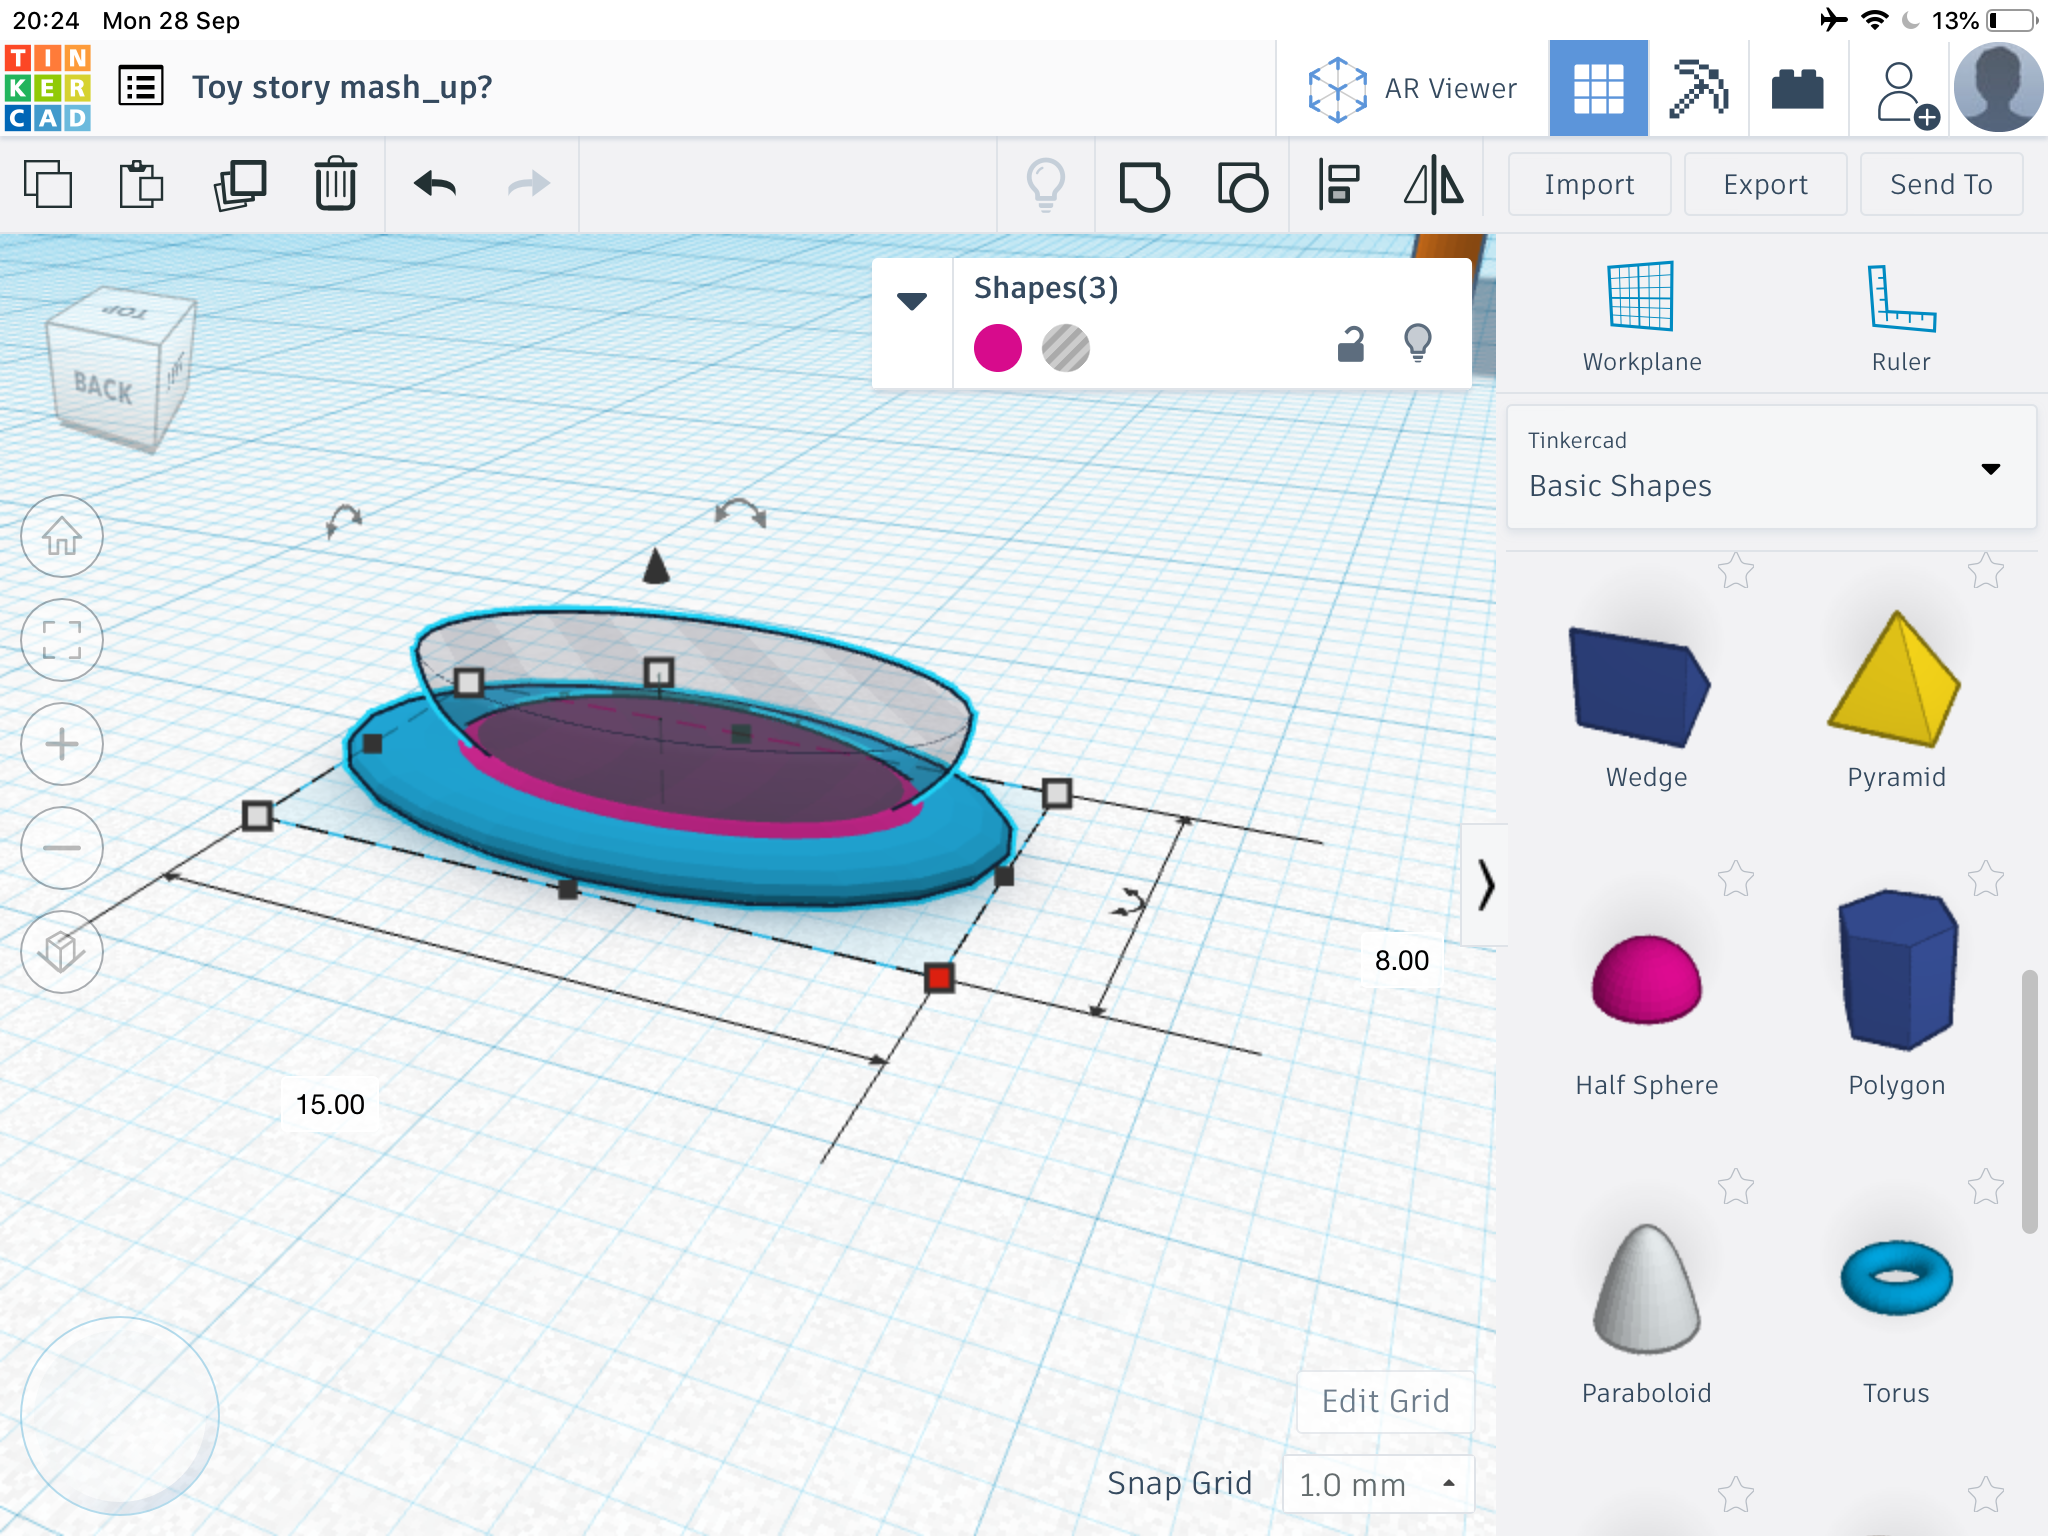2048x1536 pixels.
Task: Switch to the Blocks pickaxe mode
Action: [1698, 88]
